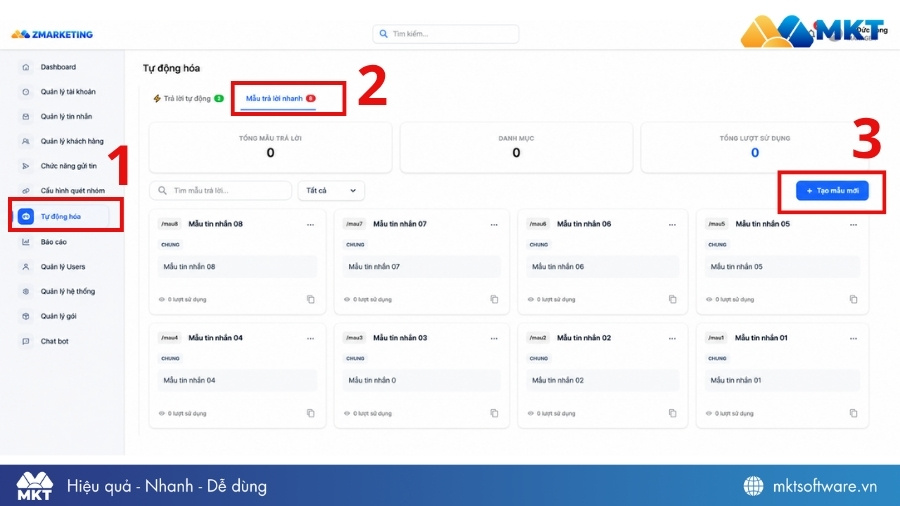This screenshot has height=506, width=900.
Task: Click the Mẫu tin nhắn 03 card title
Action: pyautogui.click(x=400, y=338)
